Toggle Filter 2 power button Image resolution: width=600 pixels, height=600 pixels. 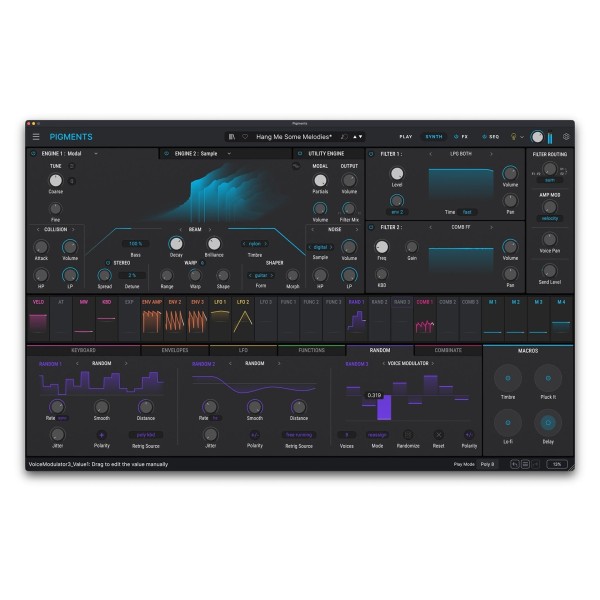pos(371,227)
